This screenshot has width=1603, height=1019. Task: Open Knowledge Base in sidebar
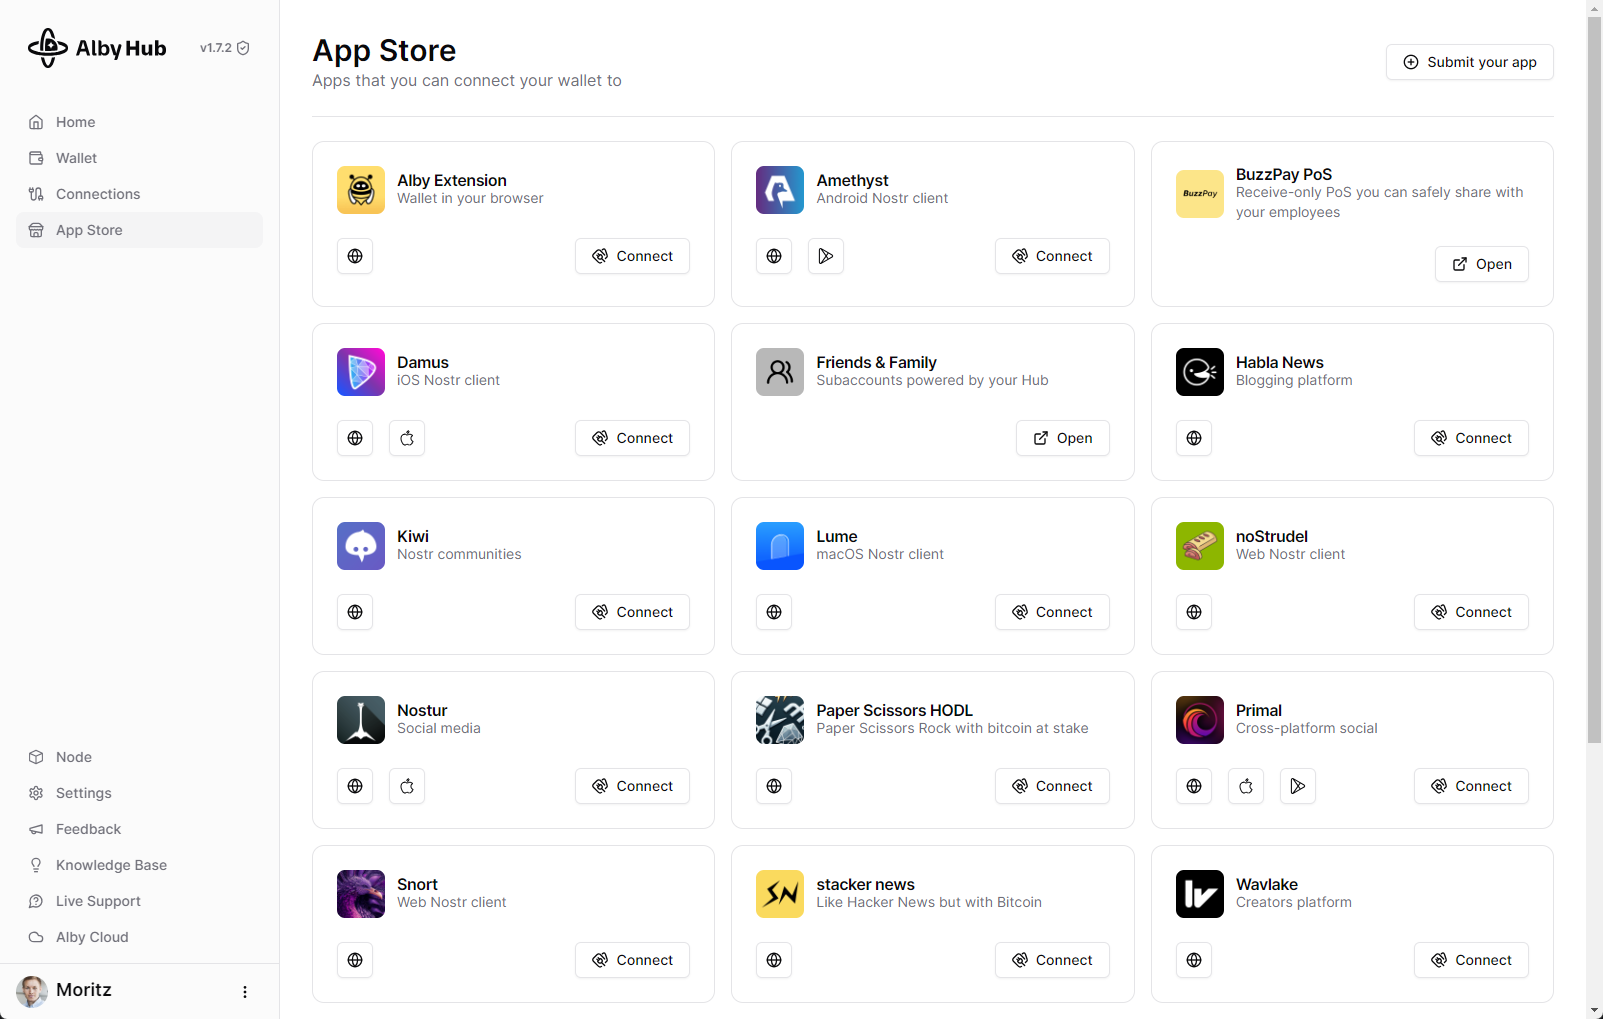[x=139, y=865]
